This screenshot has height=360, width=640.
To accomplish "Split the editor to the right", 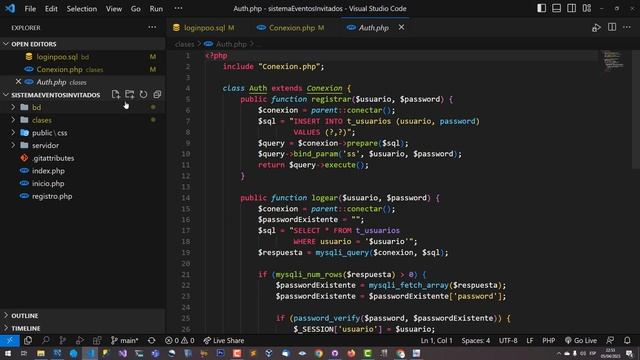I will [612, 27].
